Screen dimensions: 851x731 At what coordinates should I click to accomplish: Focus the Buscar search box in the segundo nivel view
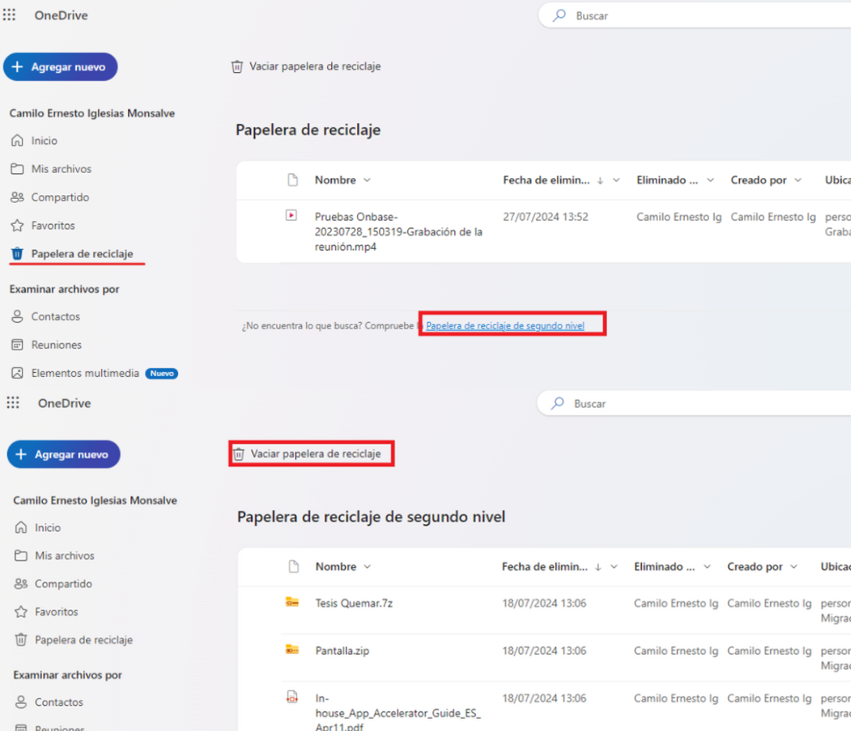(696, 404)
